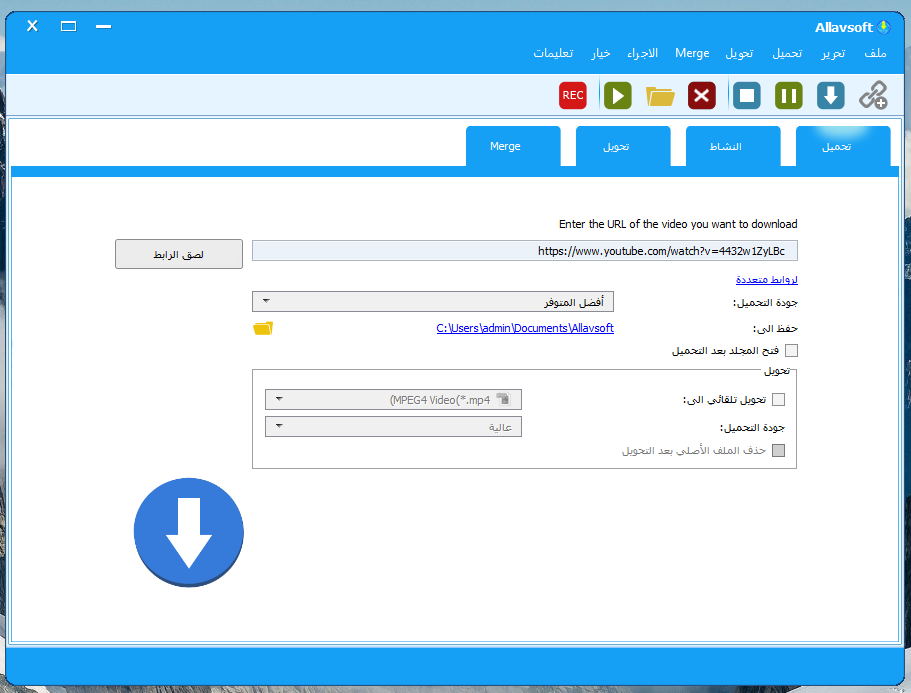Click the red X delete toolbar icon

click(701, 95)
